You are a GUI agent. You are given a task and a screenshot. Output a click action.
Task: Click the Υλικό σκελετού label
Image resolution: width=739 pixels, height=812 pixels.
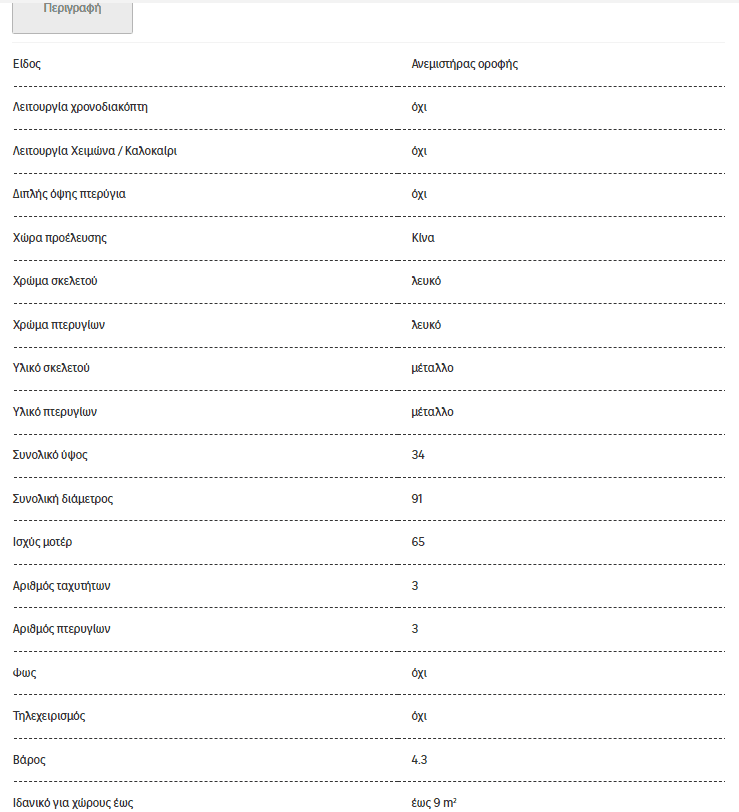pos(51,368)
